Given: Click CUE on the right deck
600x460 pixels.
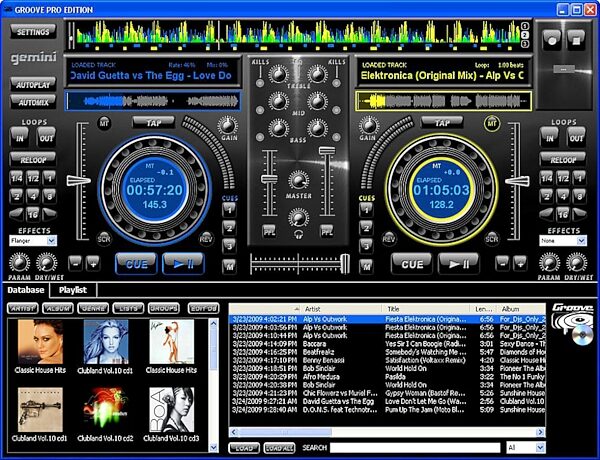Looking at the screenshot, I should (x=412, y=264).
